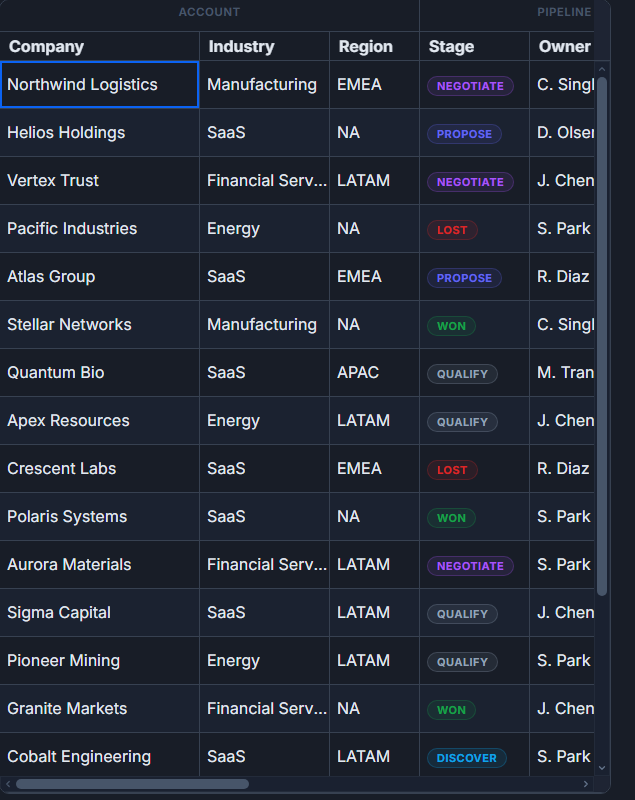Sort by the Industry column header
Viewport: 635px width, 800px height.
264,46
